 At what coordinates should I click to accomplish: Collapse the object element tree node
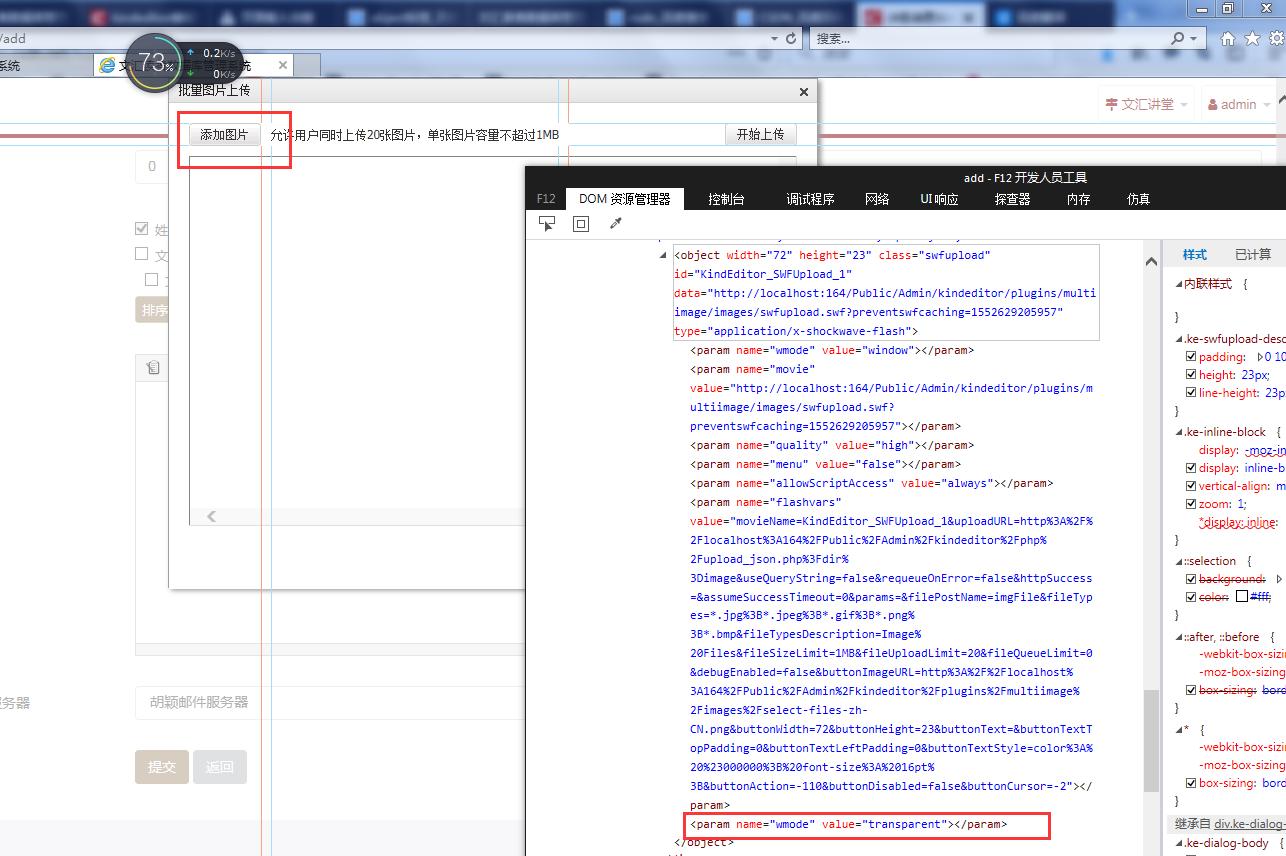(x=664, y=256)
